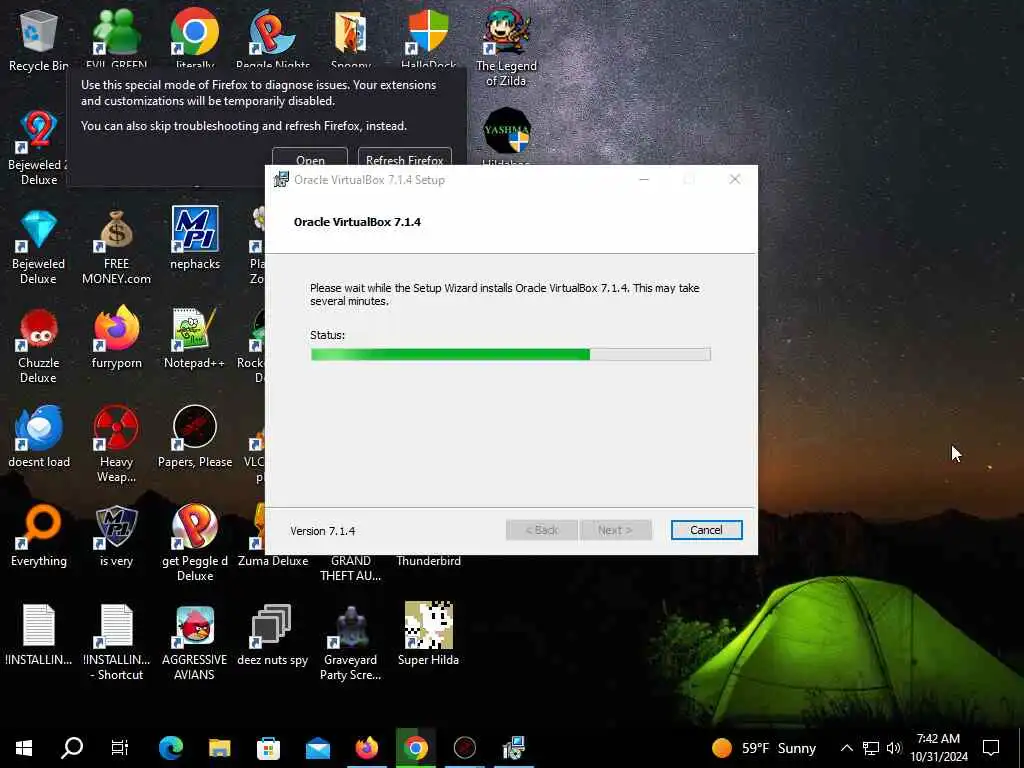1024x768 pixels.
Task: Select the Bejeweled 2 Deluxe icon
Action: tap(39, 146)
